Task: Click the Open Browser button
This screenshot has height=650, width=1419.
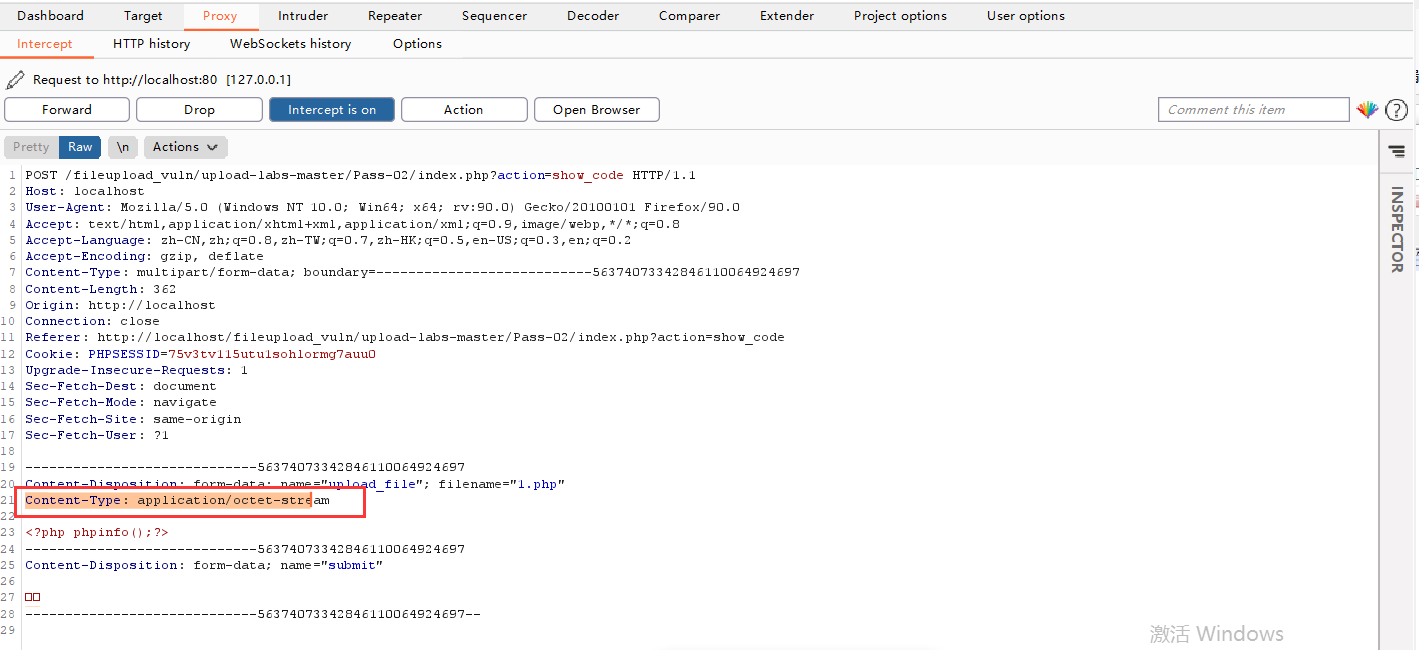Action: pos(597,110)
